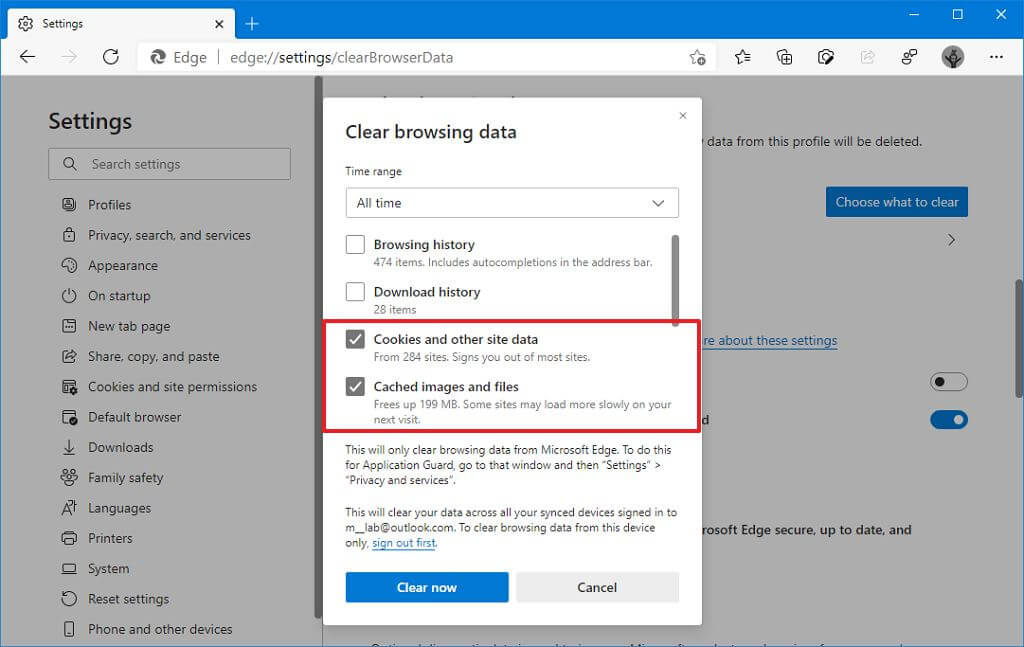The width and height of the screenshot is (1024, 647).
Task: Click the Appearance label in sidebar
Action: [x=123, y=265]
